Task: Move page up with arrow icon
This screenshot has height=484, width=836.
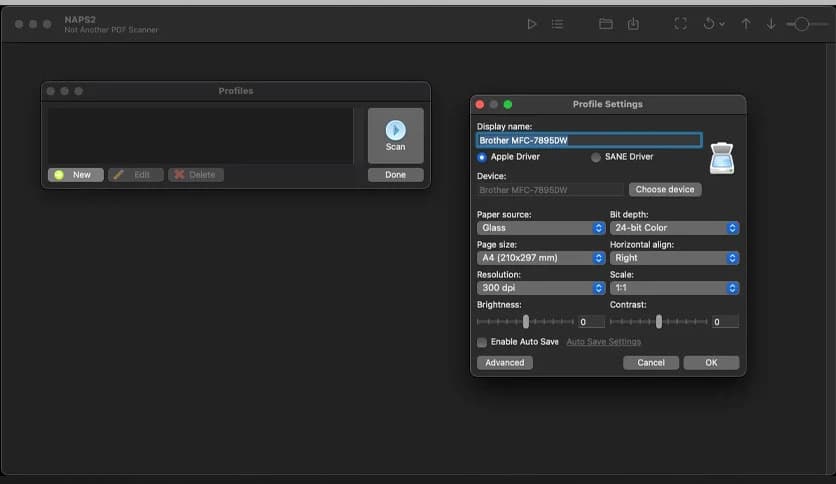Action: [745, 23]
